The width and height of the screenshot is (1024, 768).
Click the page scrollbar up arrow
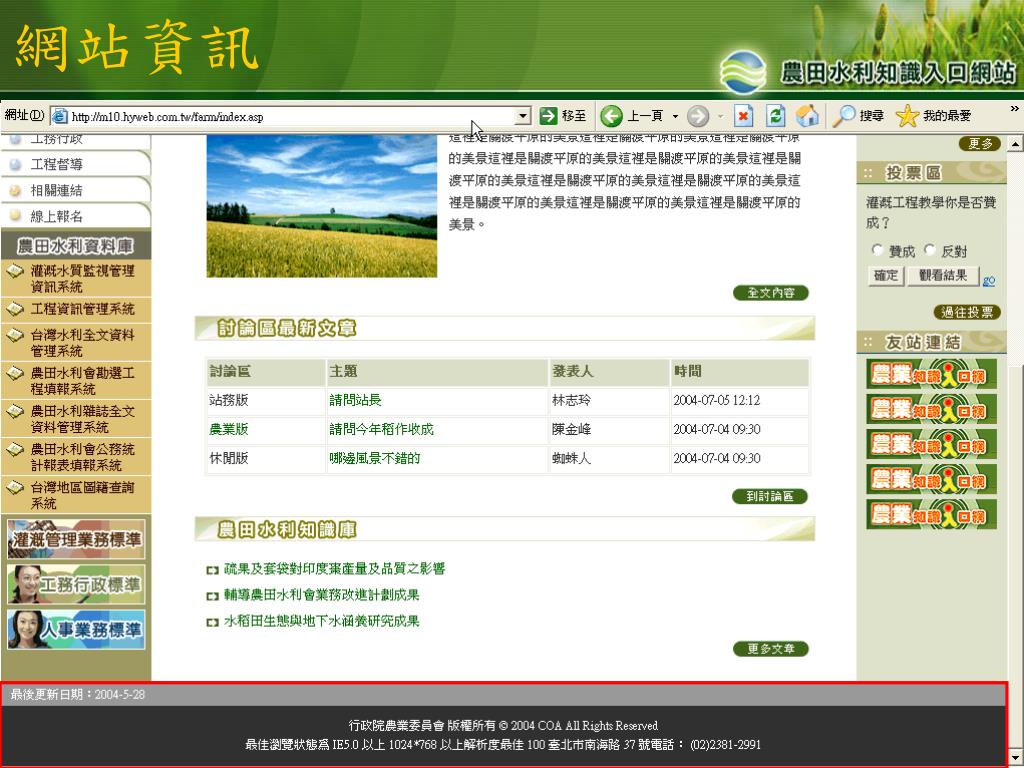tap(1015, 144)
